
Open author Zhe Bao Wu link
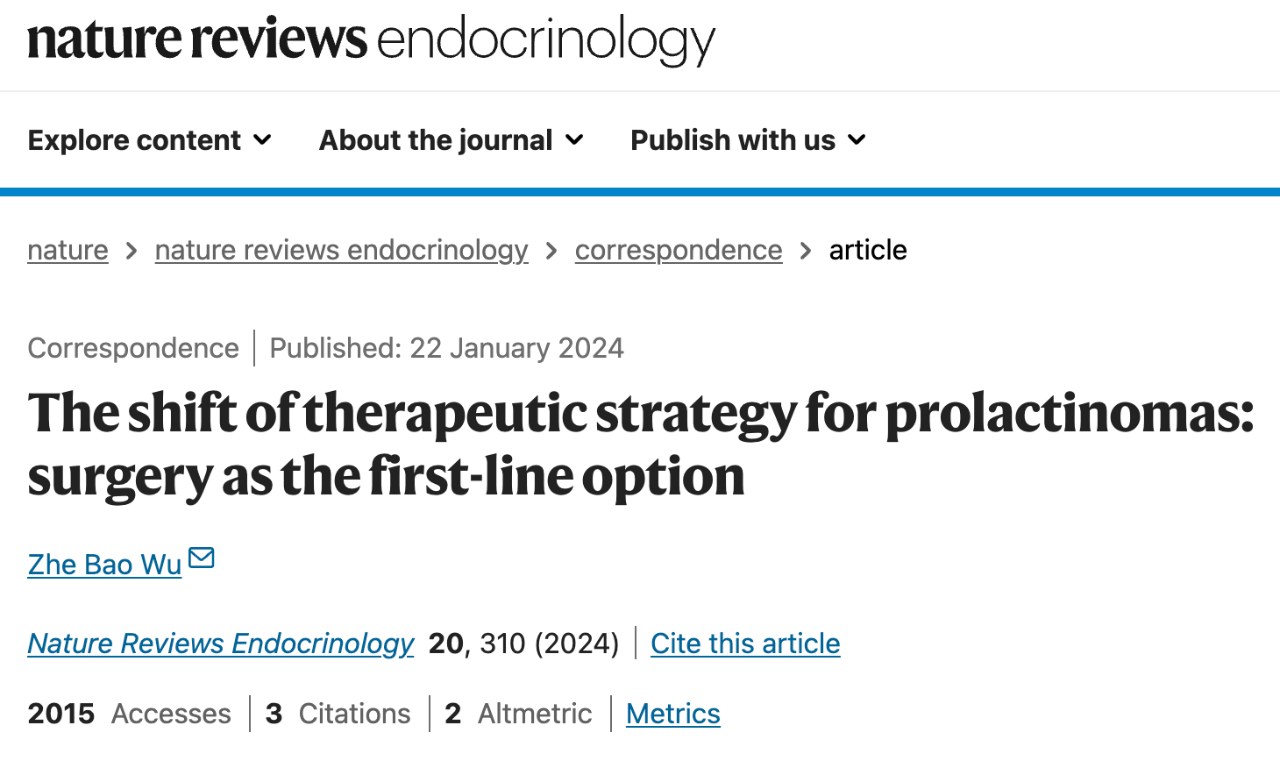(104, 564)
